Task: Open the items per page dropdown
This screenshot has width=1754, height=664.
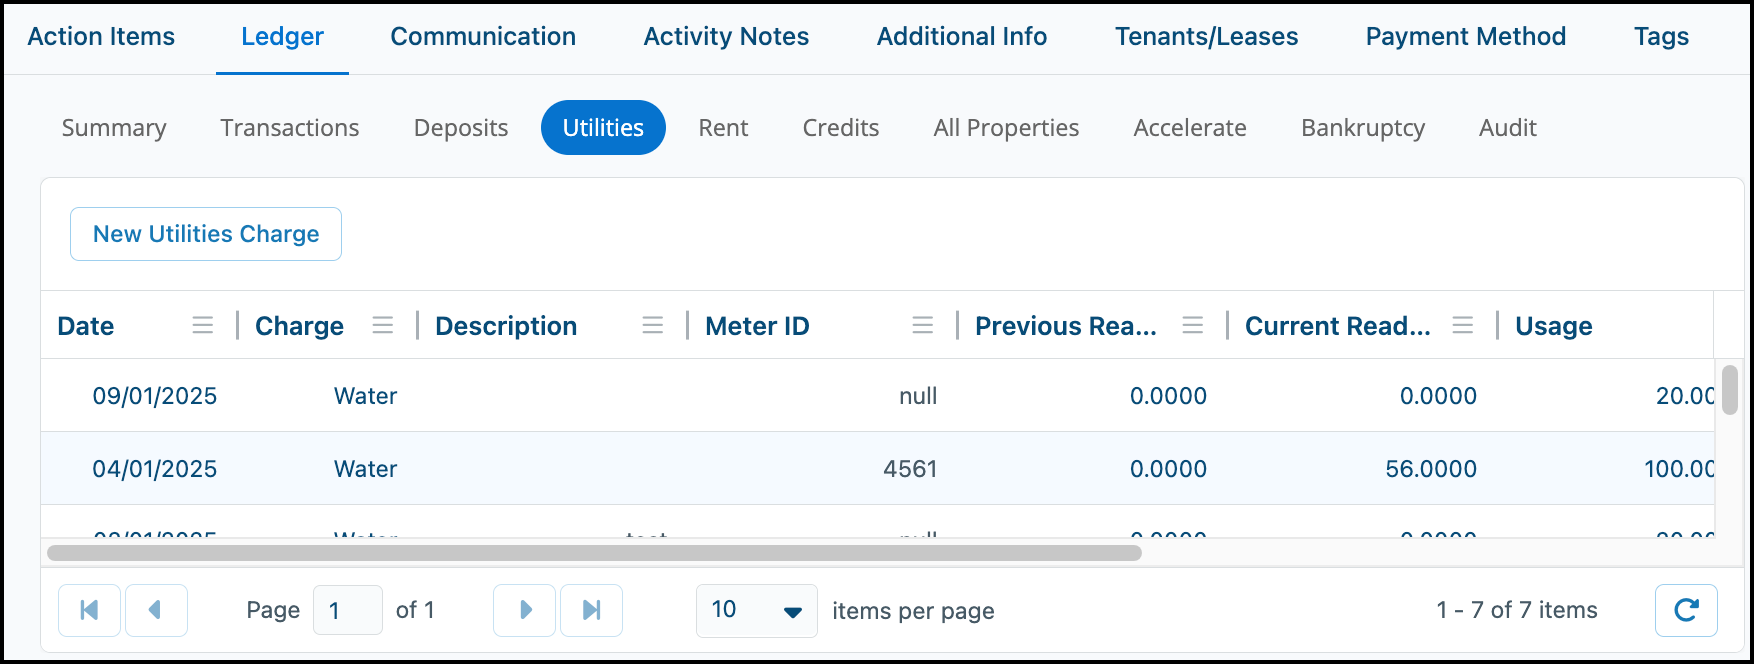Action: pyautogui.click(x=757, y=610)
